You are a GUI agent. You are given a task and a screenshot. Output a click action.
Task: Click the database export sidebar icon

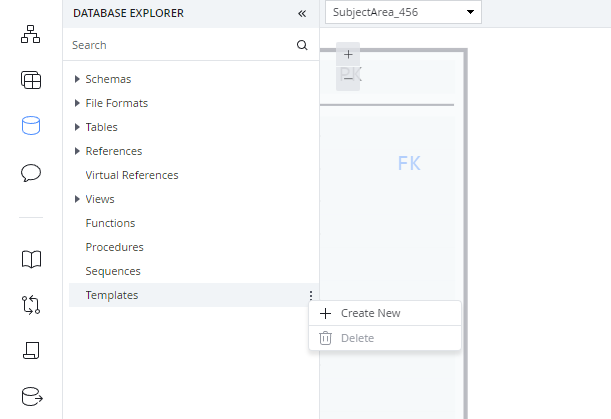pos(31,395)
